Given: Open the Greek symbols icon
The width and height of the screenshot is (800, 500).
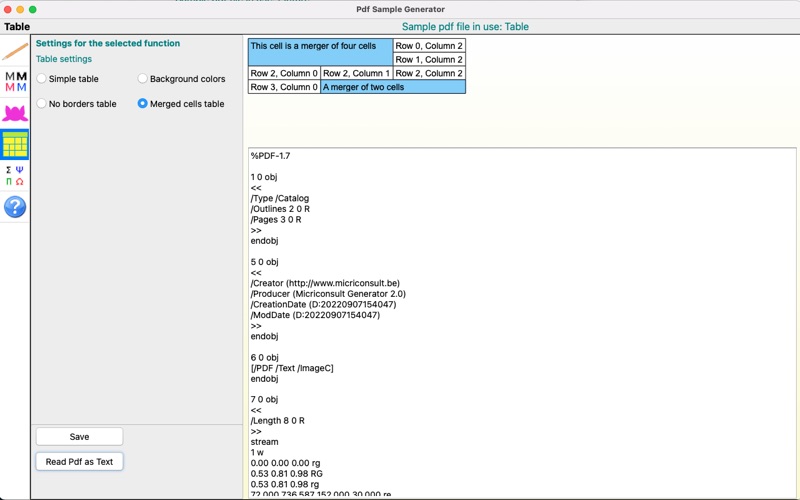Looking at the screenshot, I should click(15, 176).
